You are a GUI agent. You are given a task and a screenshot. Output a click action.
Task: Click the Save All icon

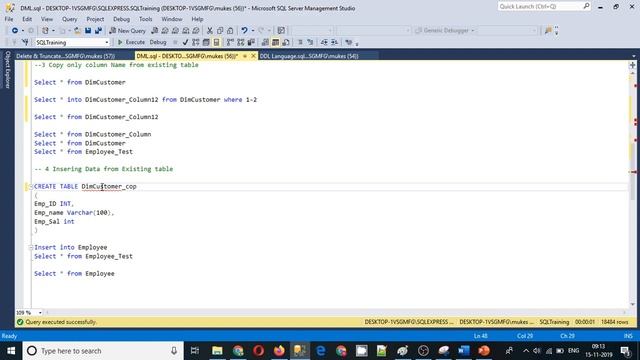tap(98, 31)
